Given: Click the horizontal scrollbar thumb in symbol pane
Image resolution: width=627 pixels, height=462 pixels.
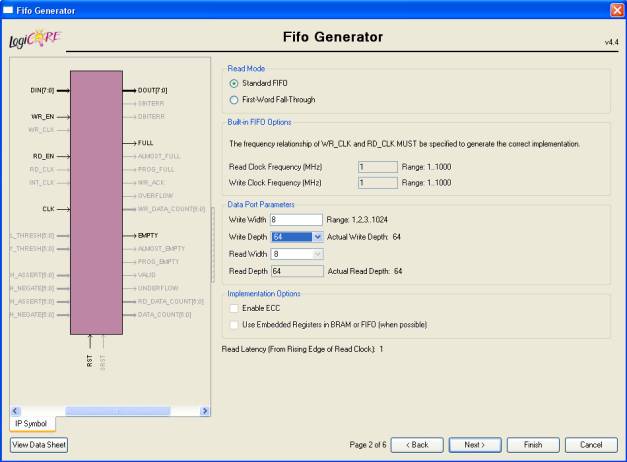Looking at the screenshot, I should pos(118,411).
